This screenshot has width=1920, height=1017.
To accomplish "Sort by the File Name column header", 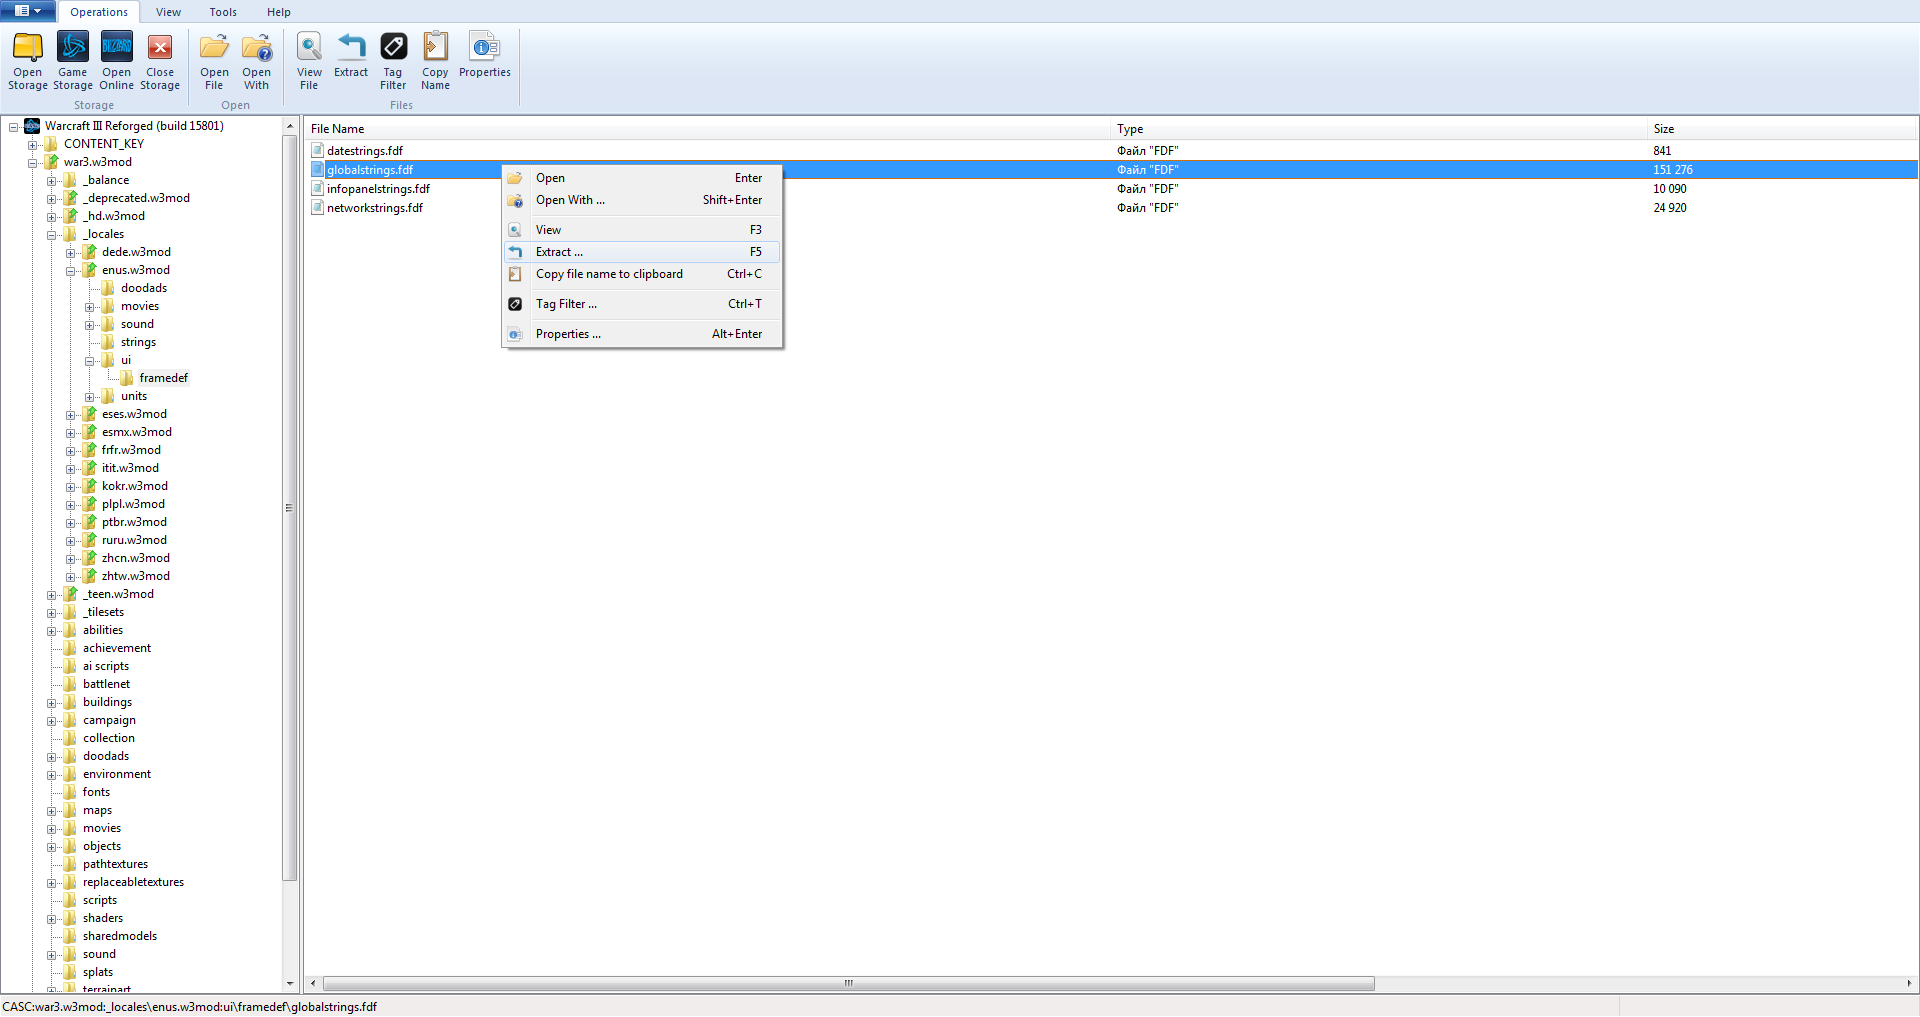I will point(708,129).
